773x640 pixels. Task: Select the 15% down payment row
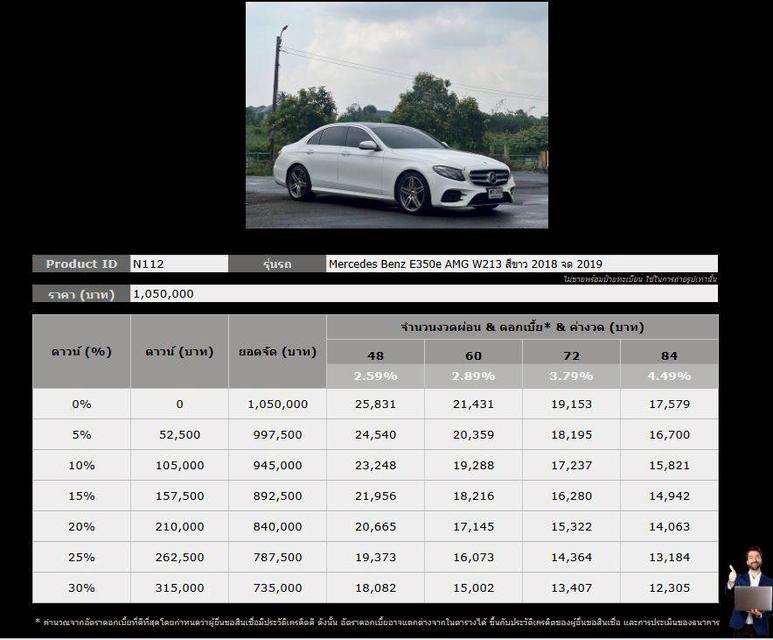point(375,496)
